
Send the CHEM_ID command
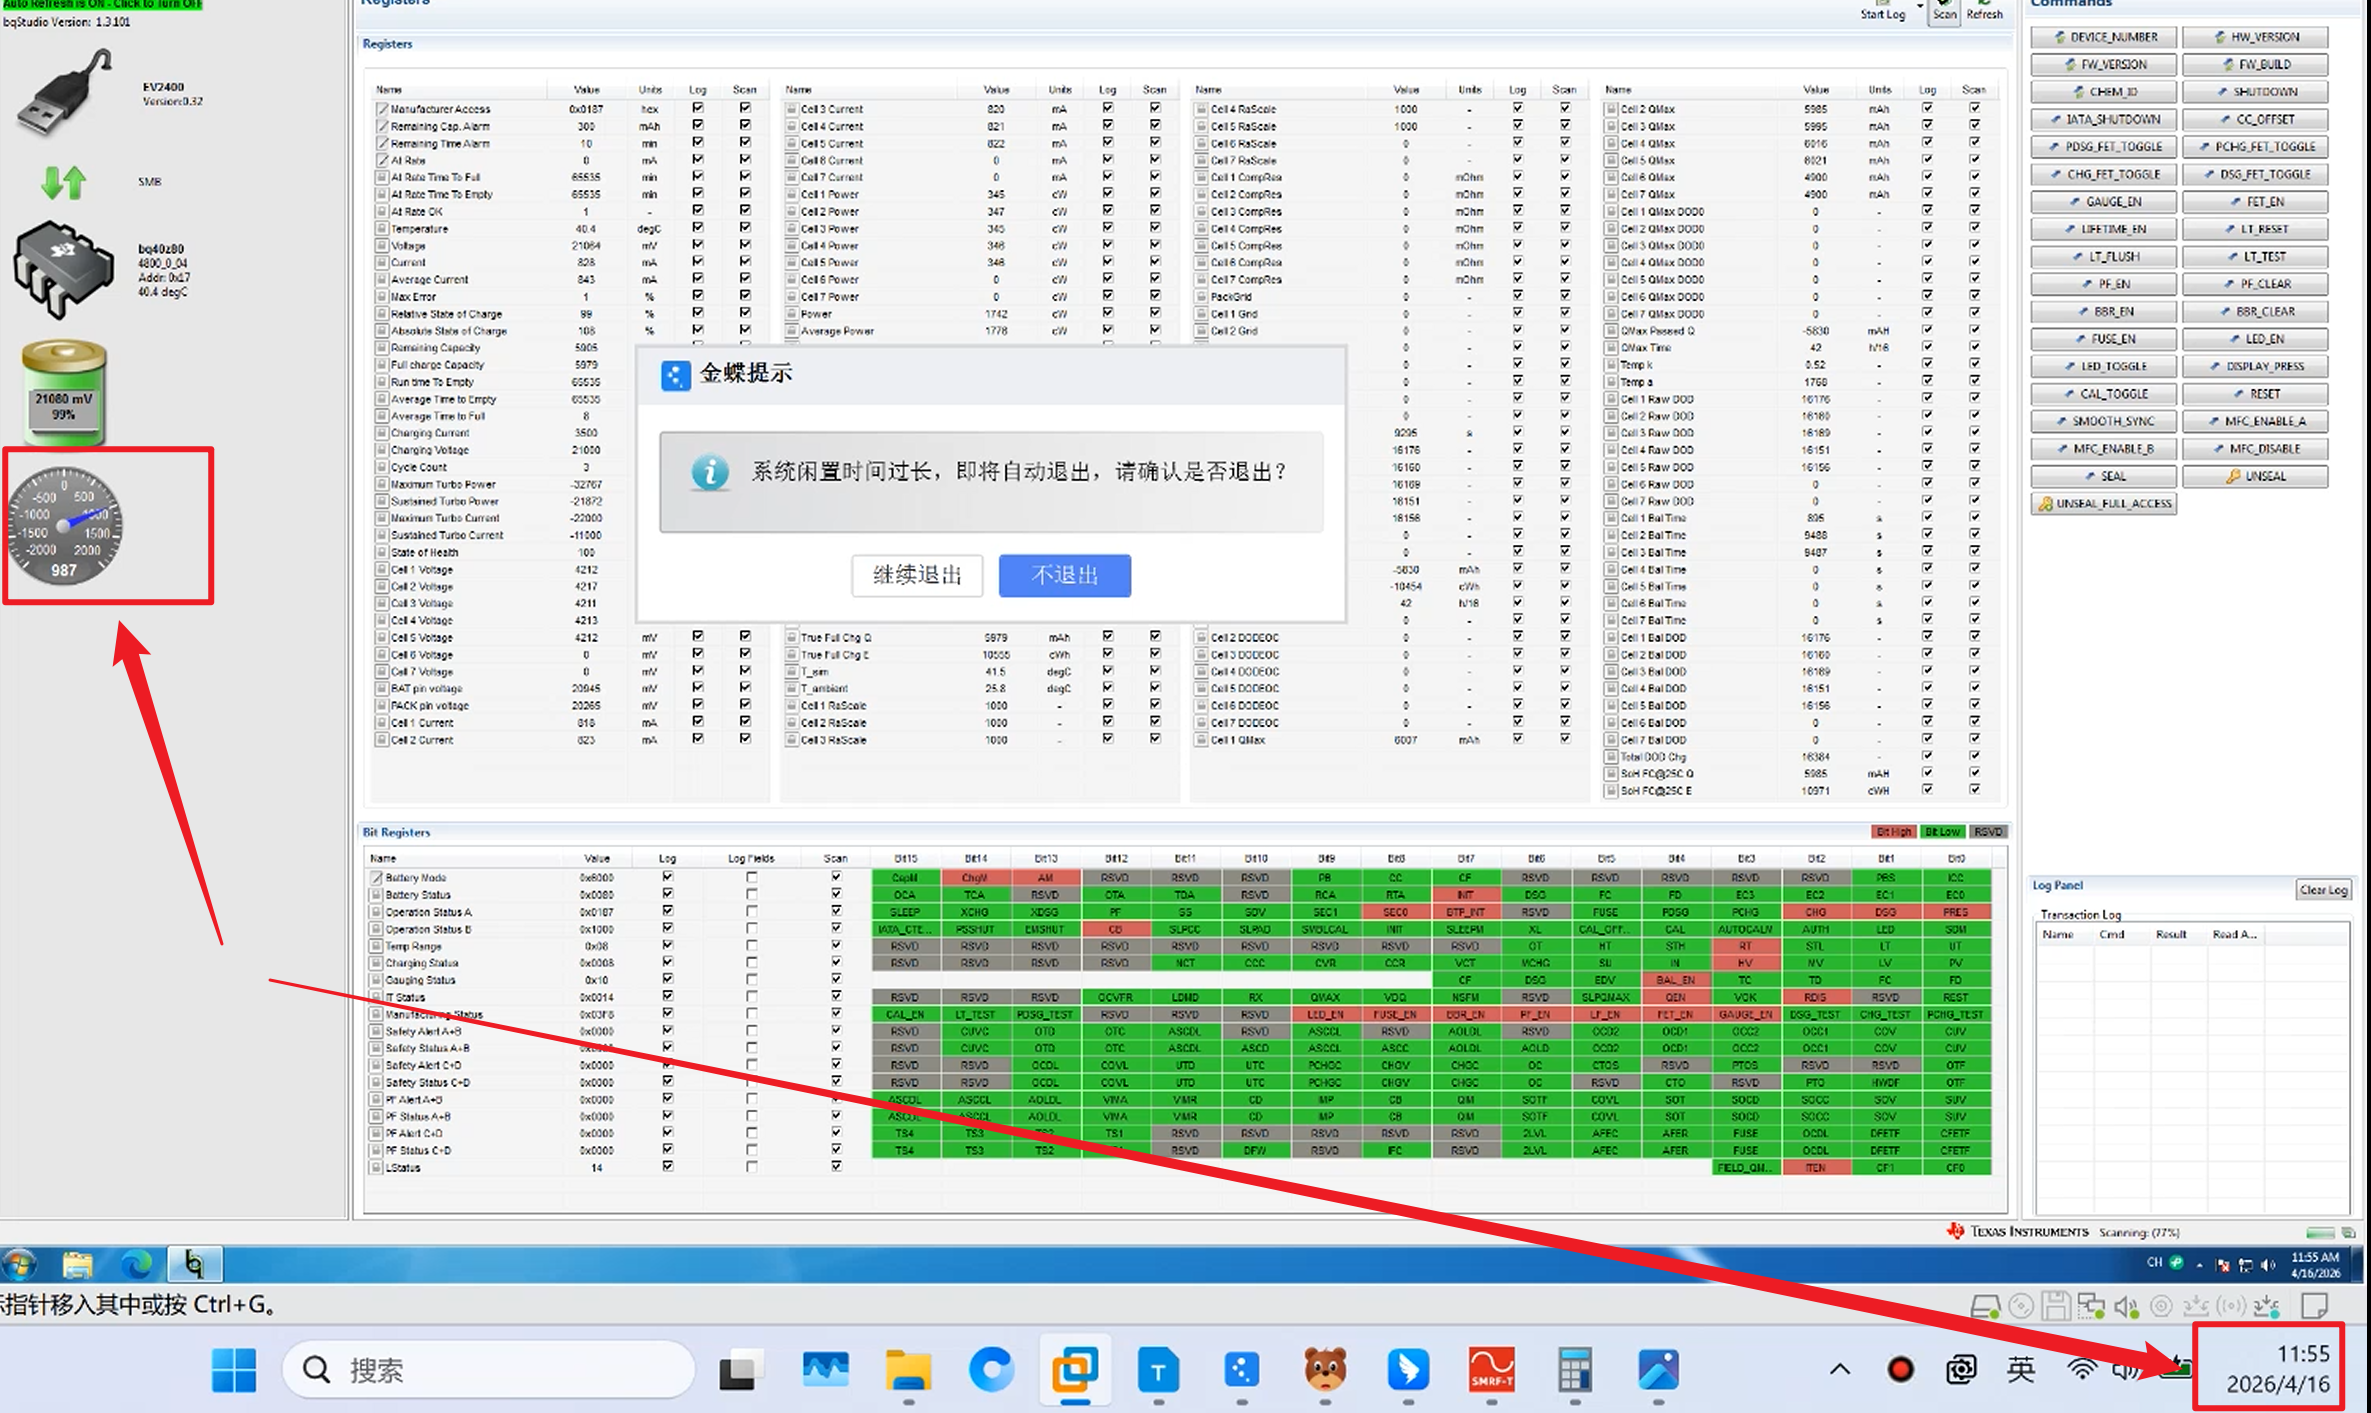pos(2104,92)
